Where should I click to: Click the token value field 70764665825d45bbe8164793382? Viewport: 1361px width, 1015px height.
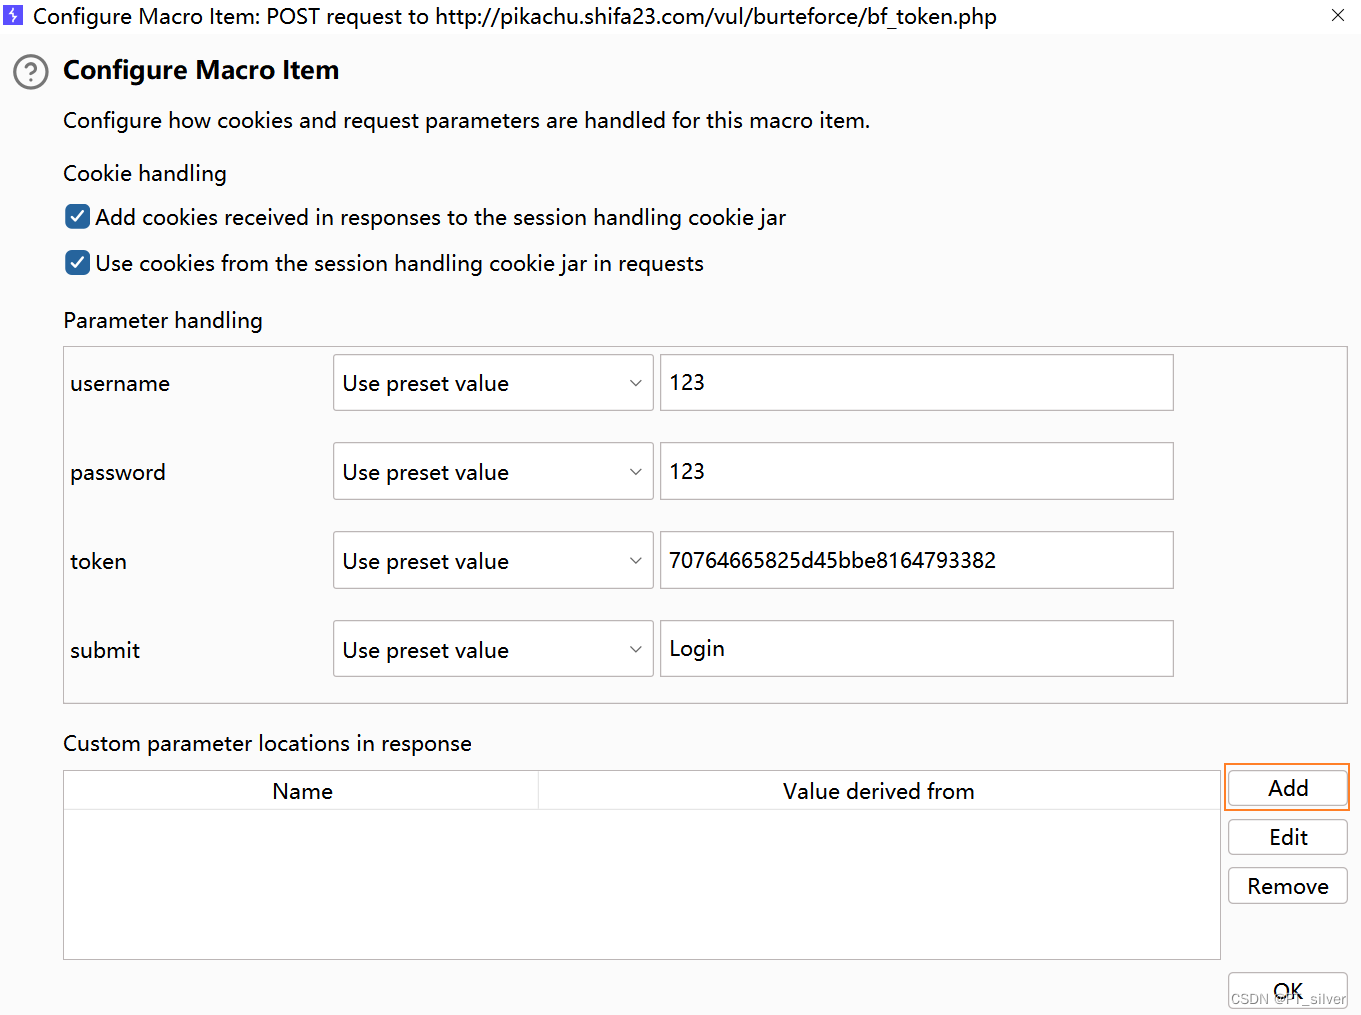point(916,561)
